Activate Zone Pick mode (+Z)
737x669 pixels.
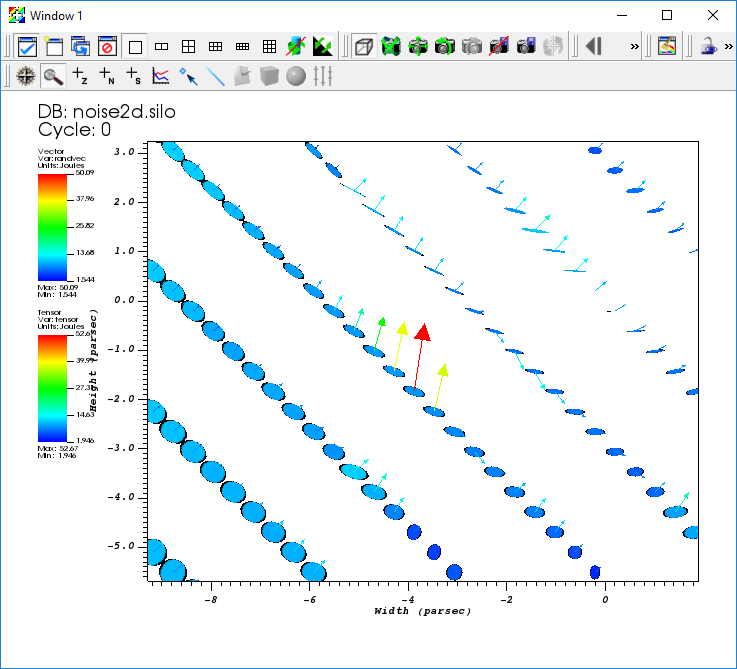click(80, 76)
